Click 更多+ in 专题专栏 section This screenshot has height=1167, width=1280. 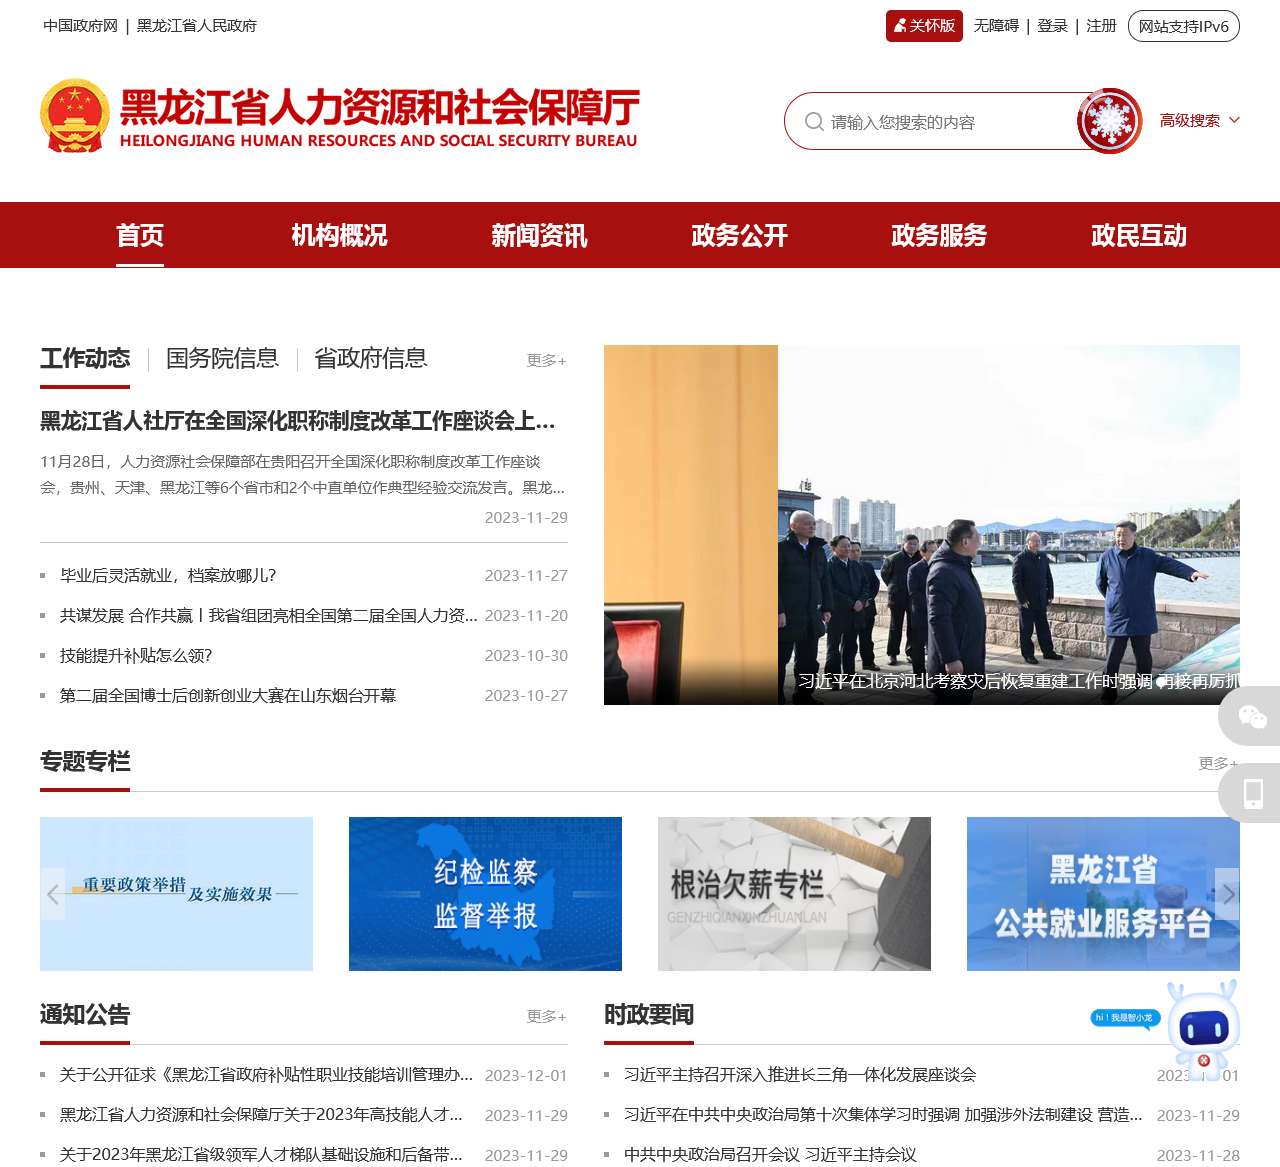point(1219,763)
